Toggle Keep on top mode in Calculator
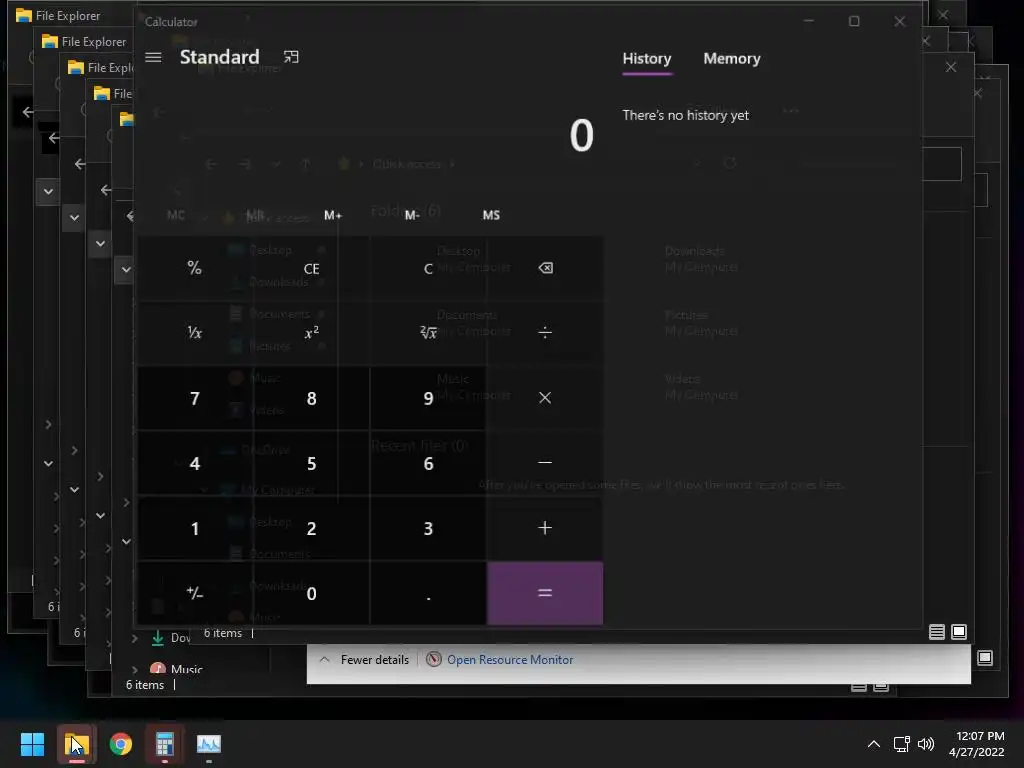This screenshot has width=1024, height=768. (x=291, y=57)
